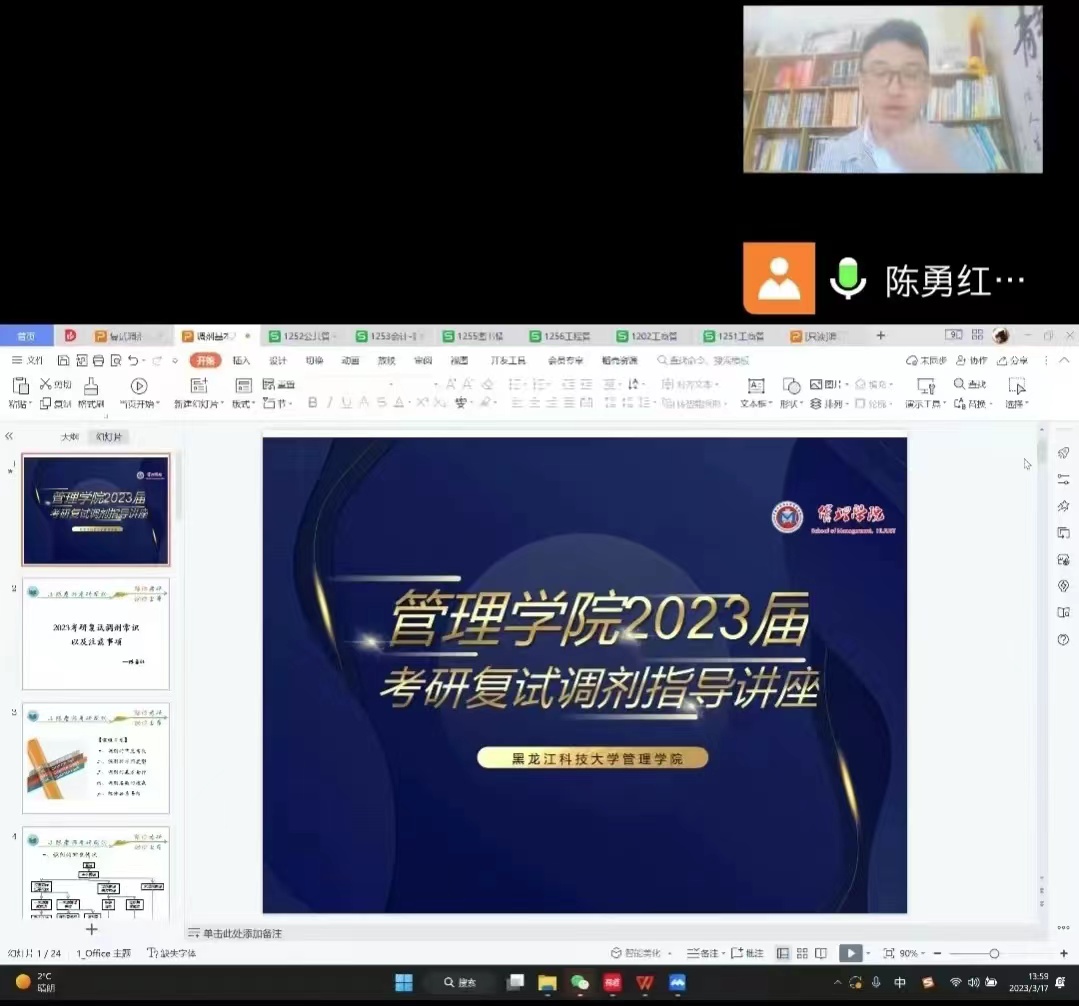Switch to slide sorter view in the status bar

click(x=802, y=953)
